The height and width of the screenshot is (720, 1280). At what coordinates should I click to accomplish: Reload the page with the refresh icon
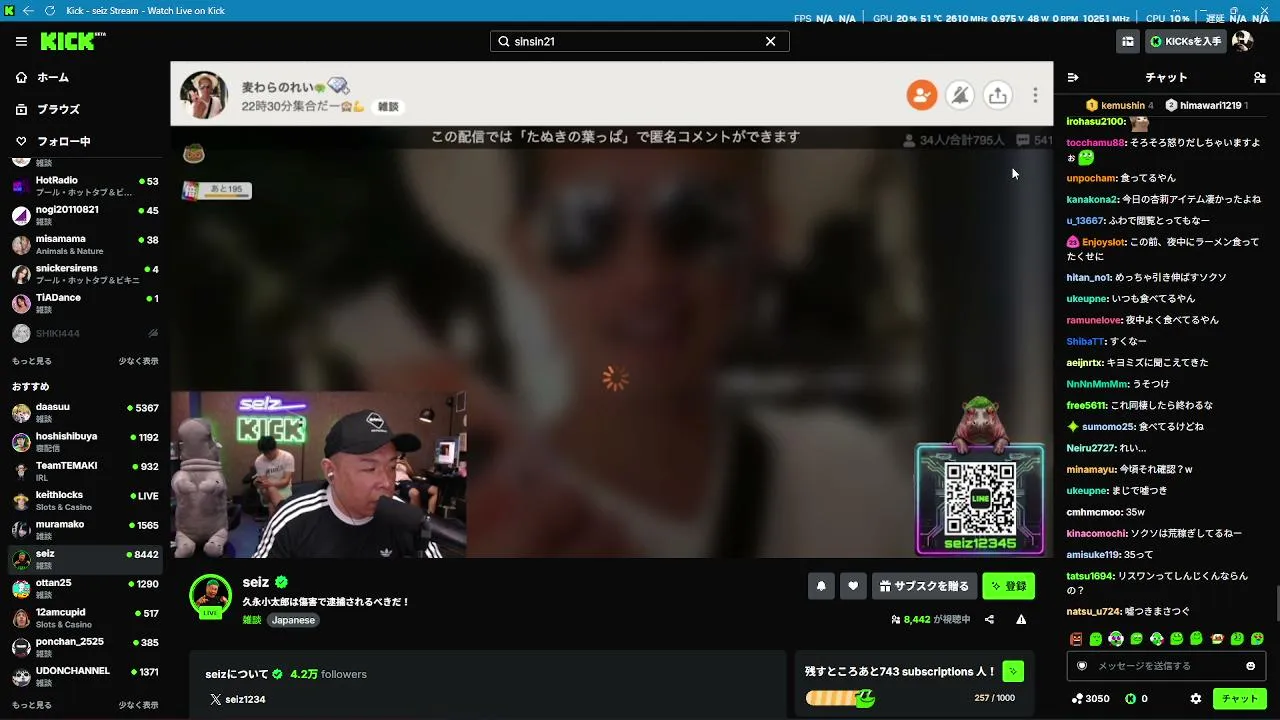coord(50,10)
